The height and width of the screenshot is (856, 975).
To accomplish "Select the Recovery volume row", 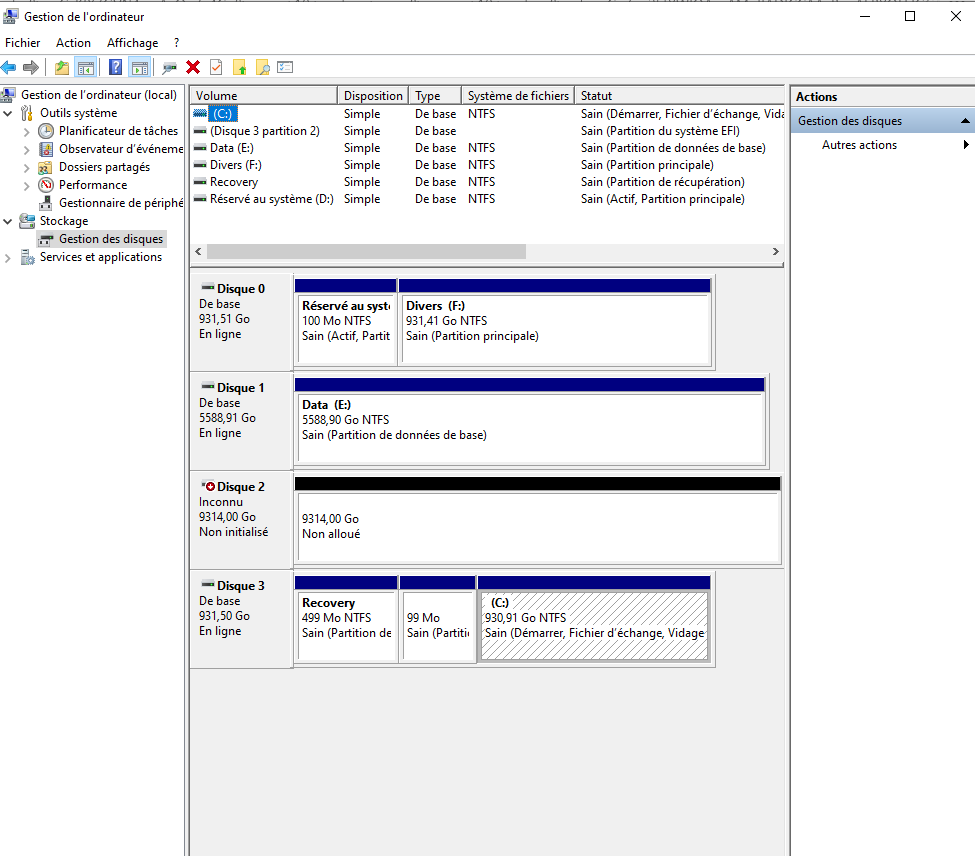I will (x=487, y=182).
